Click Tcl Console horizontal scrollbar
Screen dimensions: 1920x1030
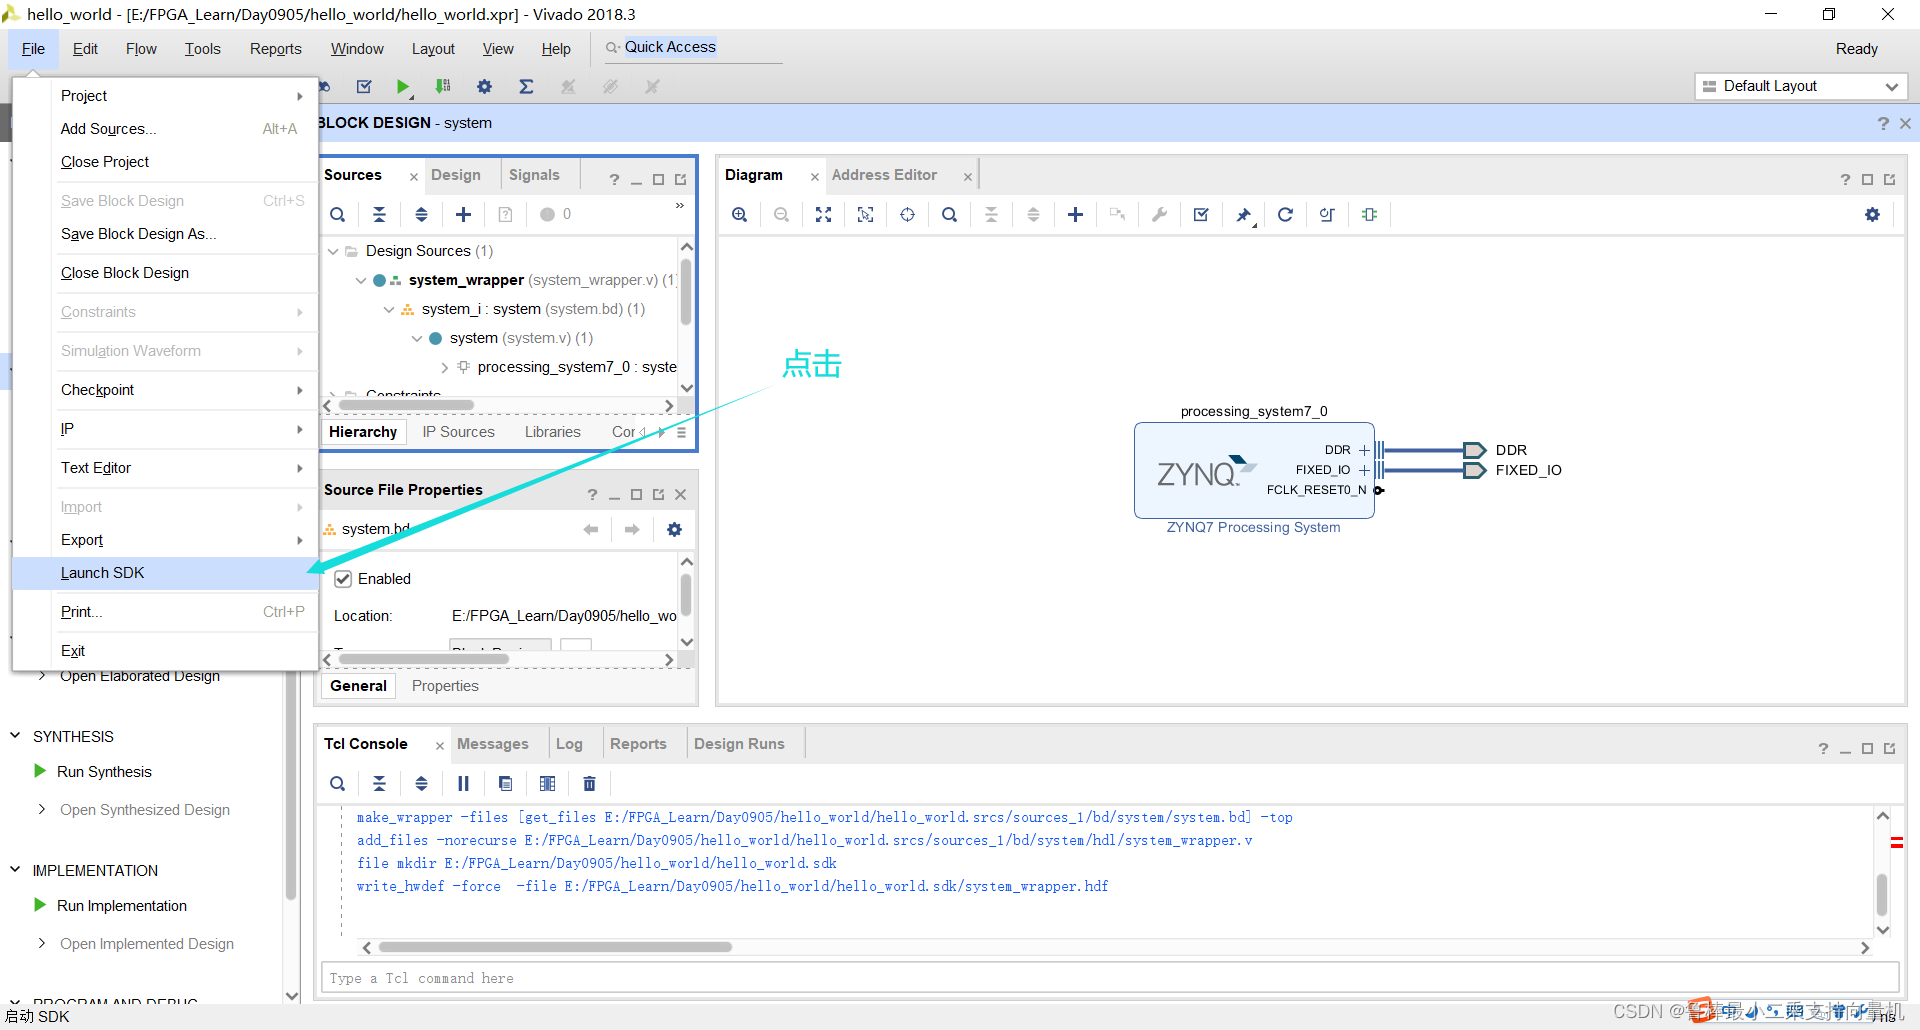[555, 947]
